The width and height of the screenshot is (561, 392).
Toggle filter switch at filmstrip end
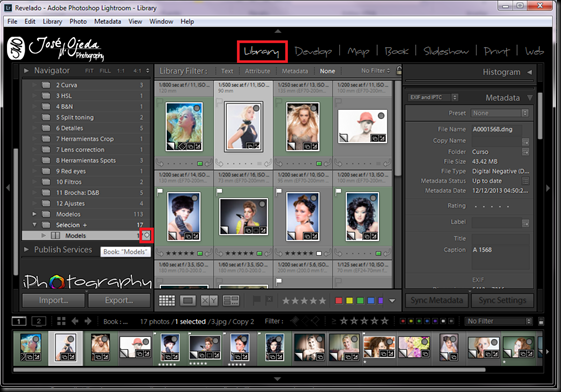pos(541,321)
